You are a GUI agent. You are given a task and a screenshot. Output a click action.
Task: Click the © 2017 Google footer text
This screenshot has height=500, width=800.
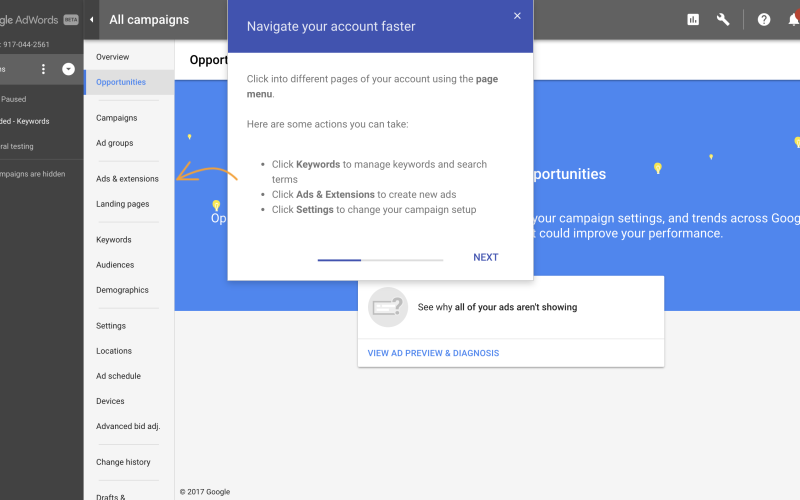(205, 492)
